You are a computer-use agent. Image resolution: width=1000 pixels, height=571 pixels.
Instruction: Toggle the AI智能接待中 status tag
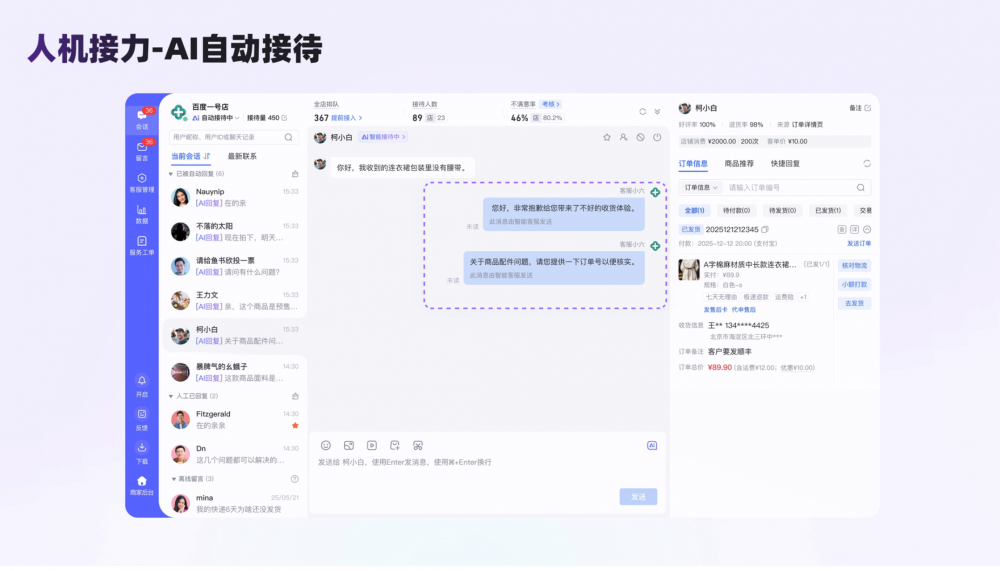click(383, 137)
